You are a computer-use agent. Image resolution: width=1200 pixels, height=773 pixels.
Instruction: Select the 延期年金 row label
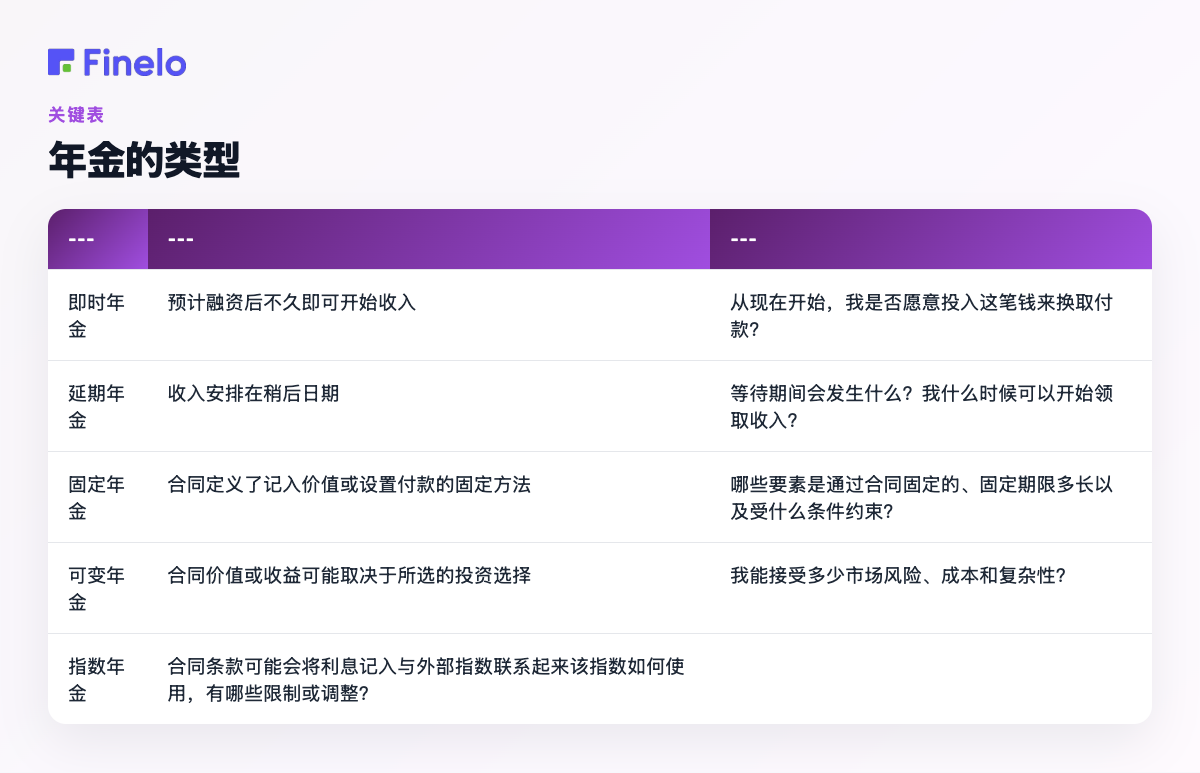(97, 406)
